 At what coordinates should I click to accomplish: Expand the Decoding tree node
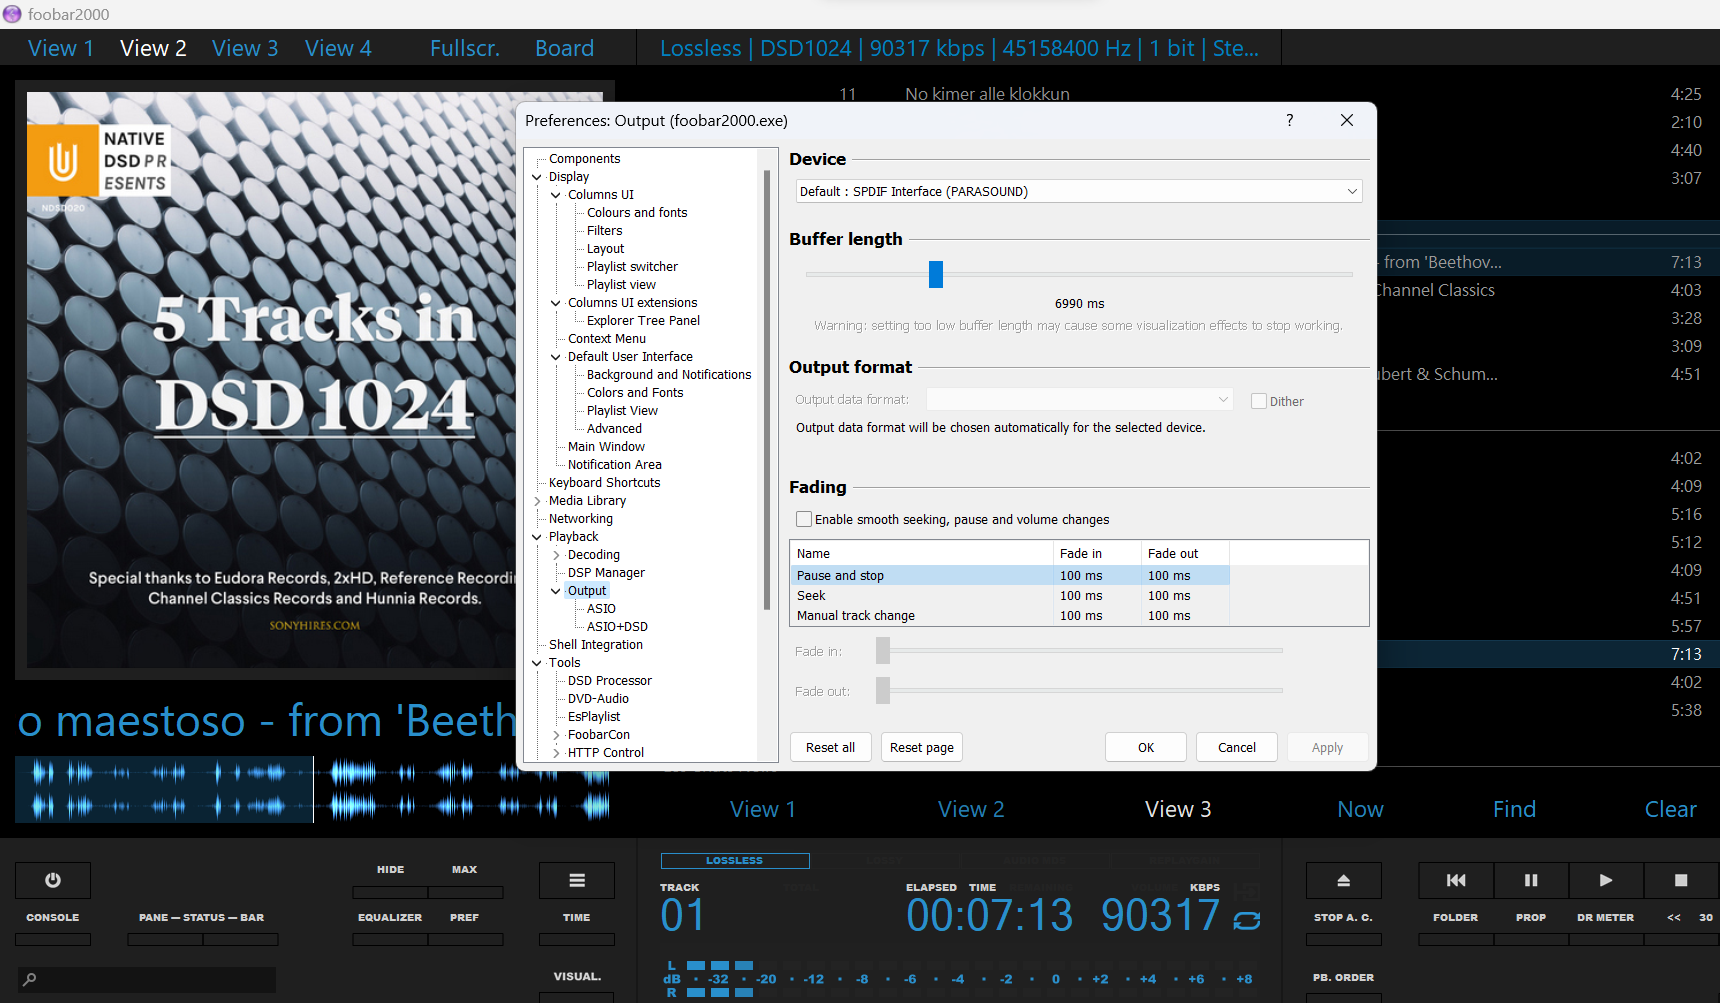(556, 555)
